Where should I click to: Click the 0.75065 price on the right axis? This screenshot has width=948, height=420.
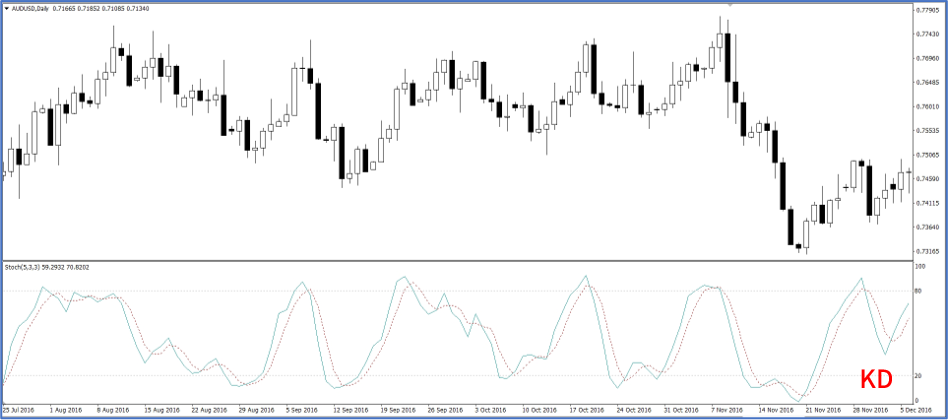pos(927,155)
